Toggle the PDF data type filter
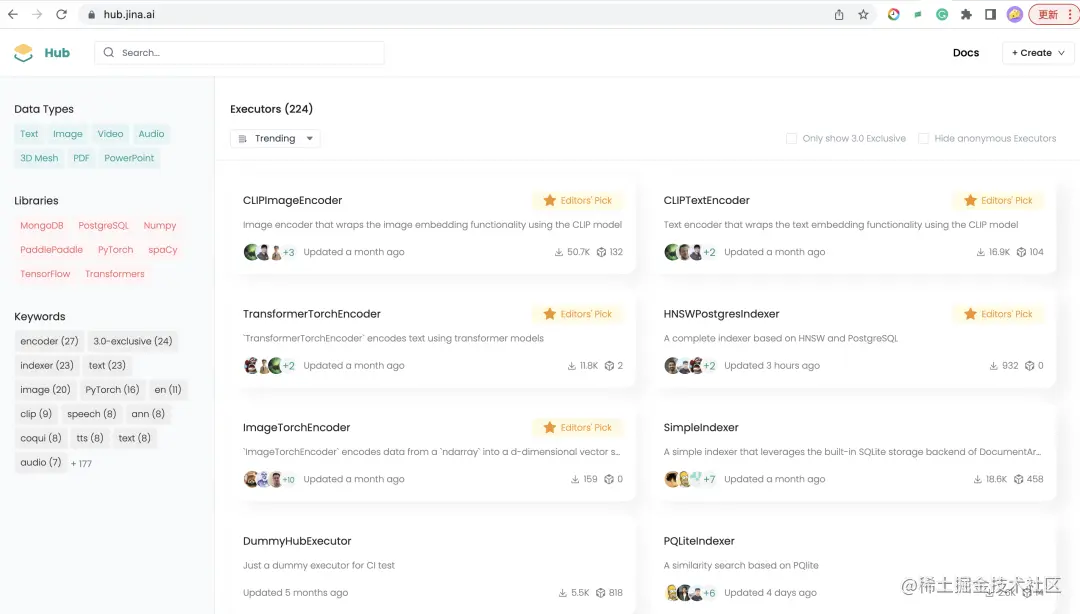1080x614 pixels. coord(81,158)
